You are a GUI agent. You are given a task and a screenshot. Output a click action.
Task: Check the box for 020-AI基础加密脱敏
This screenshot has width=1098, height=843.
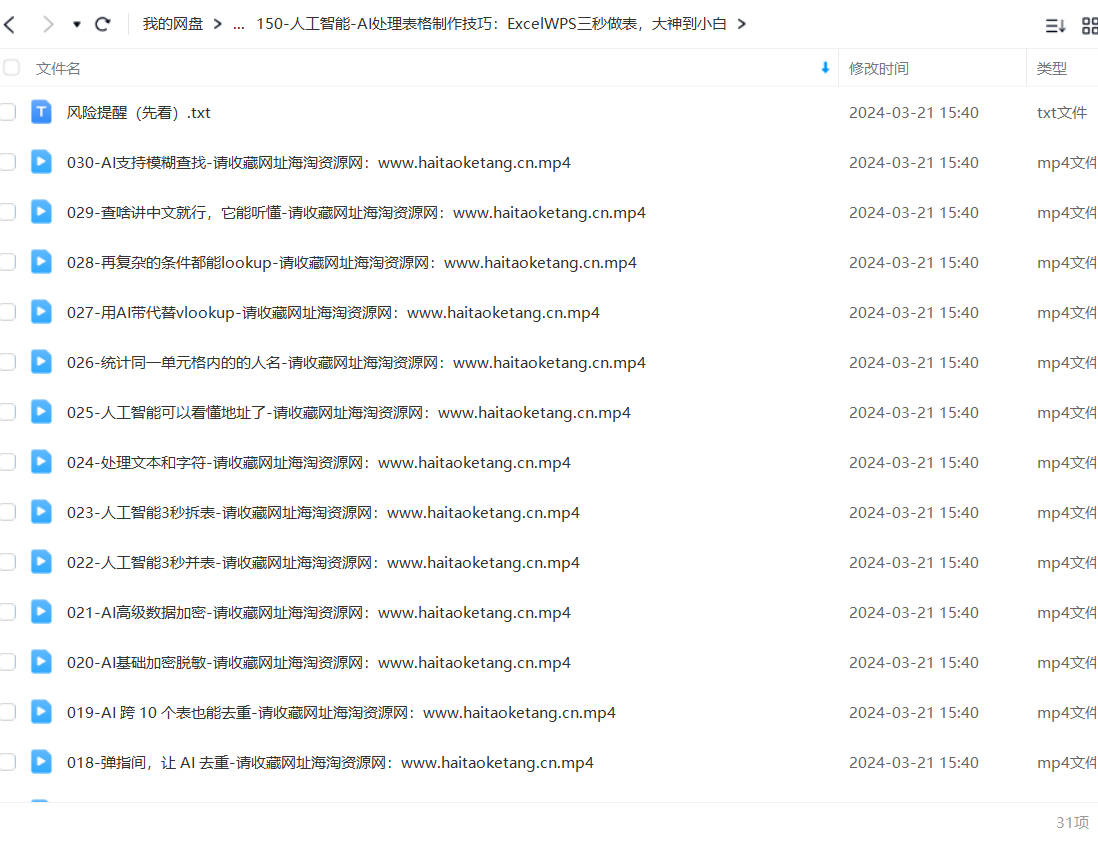coord(8,662)
